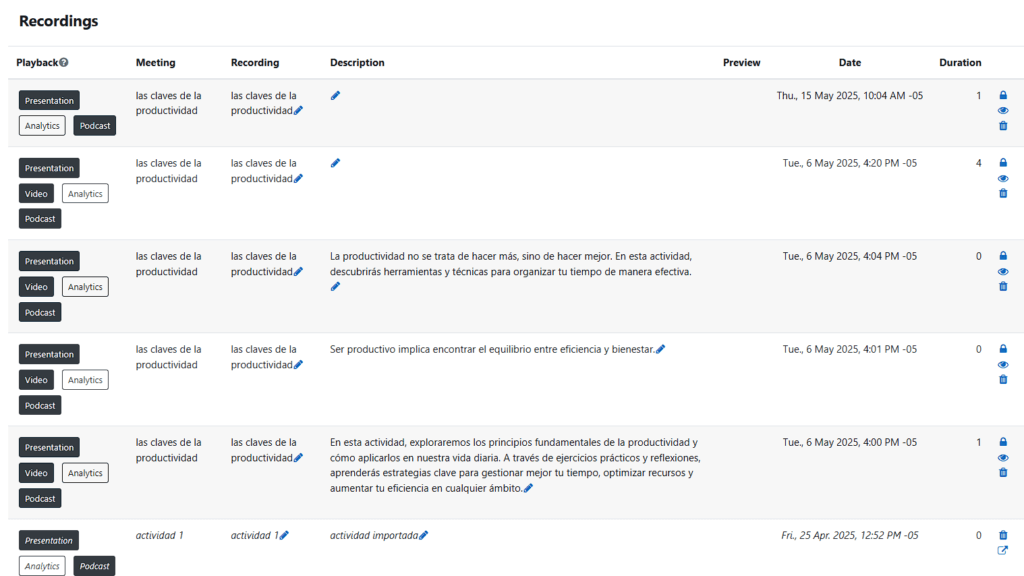
Task: Click the Duration column header
Action: [x=960, y=63]
